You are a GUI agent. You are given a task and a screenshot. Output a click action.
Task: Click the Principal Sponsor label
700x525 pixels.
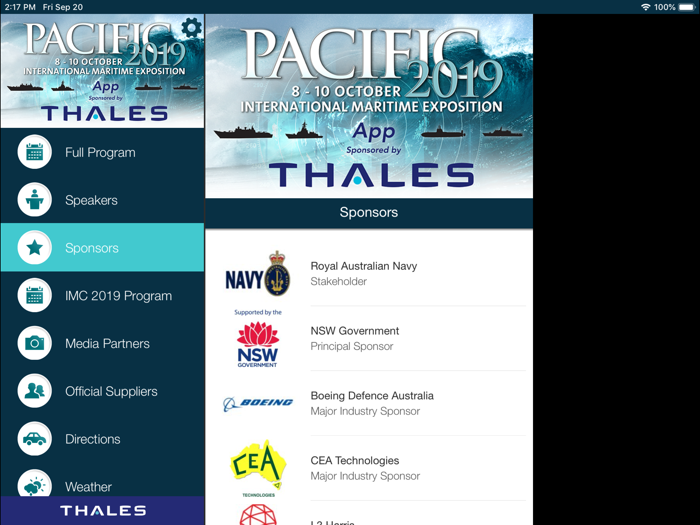point(352,346)
